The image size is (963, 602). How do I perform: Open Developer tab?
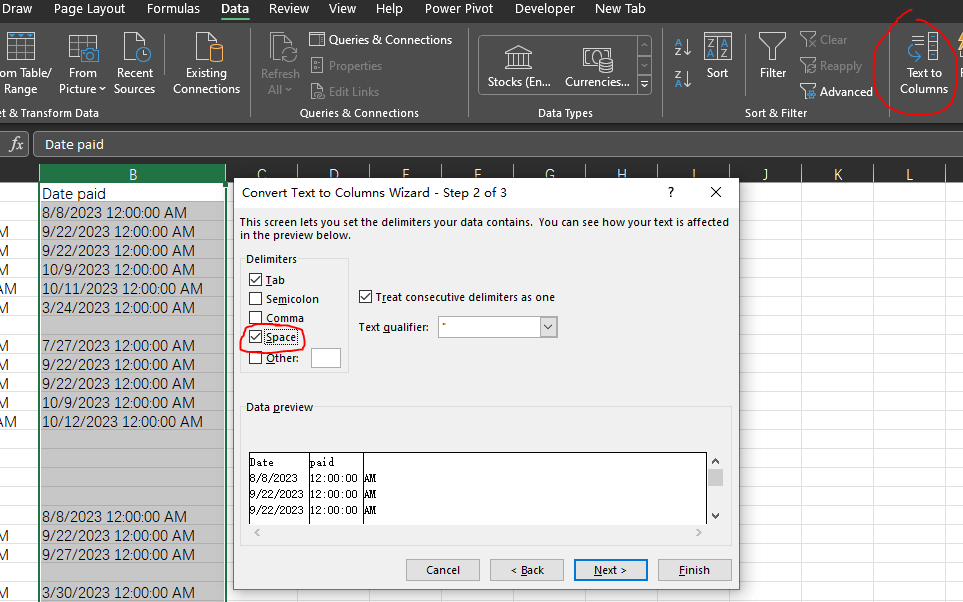pyautogui.click(x=545, y=9)
